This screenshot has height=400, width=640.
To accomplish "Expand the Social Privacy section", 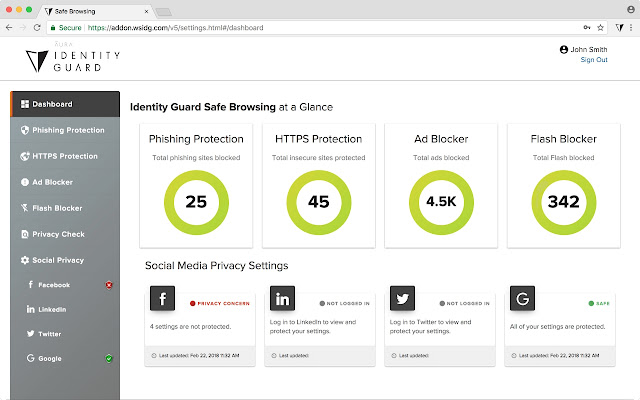I will 58,260.
